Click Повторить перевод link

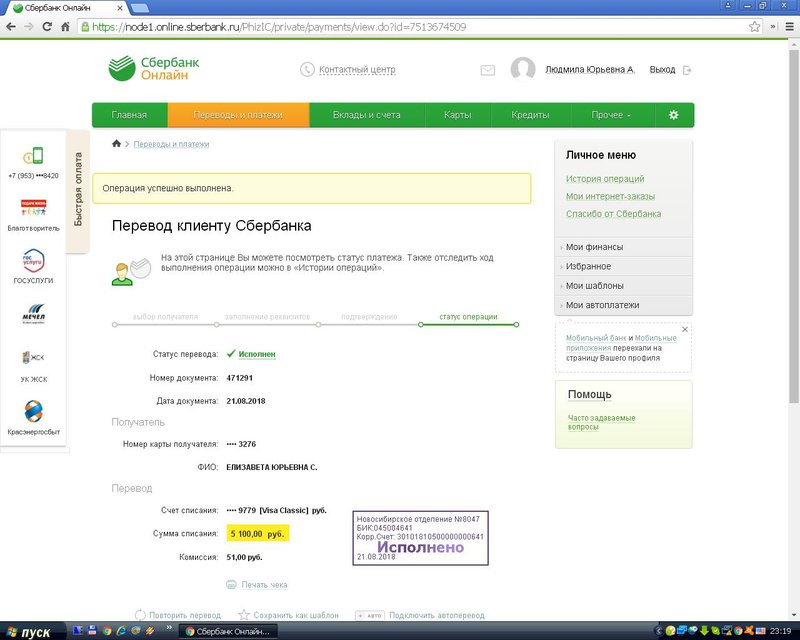185,615
